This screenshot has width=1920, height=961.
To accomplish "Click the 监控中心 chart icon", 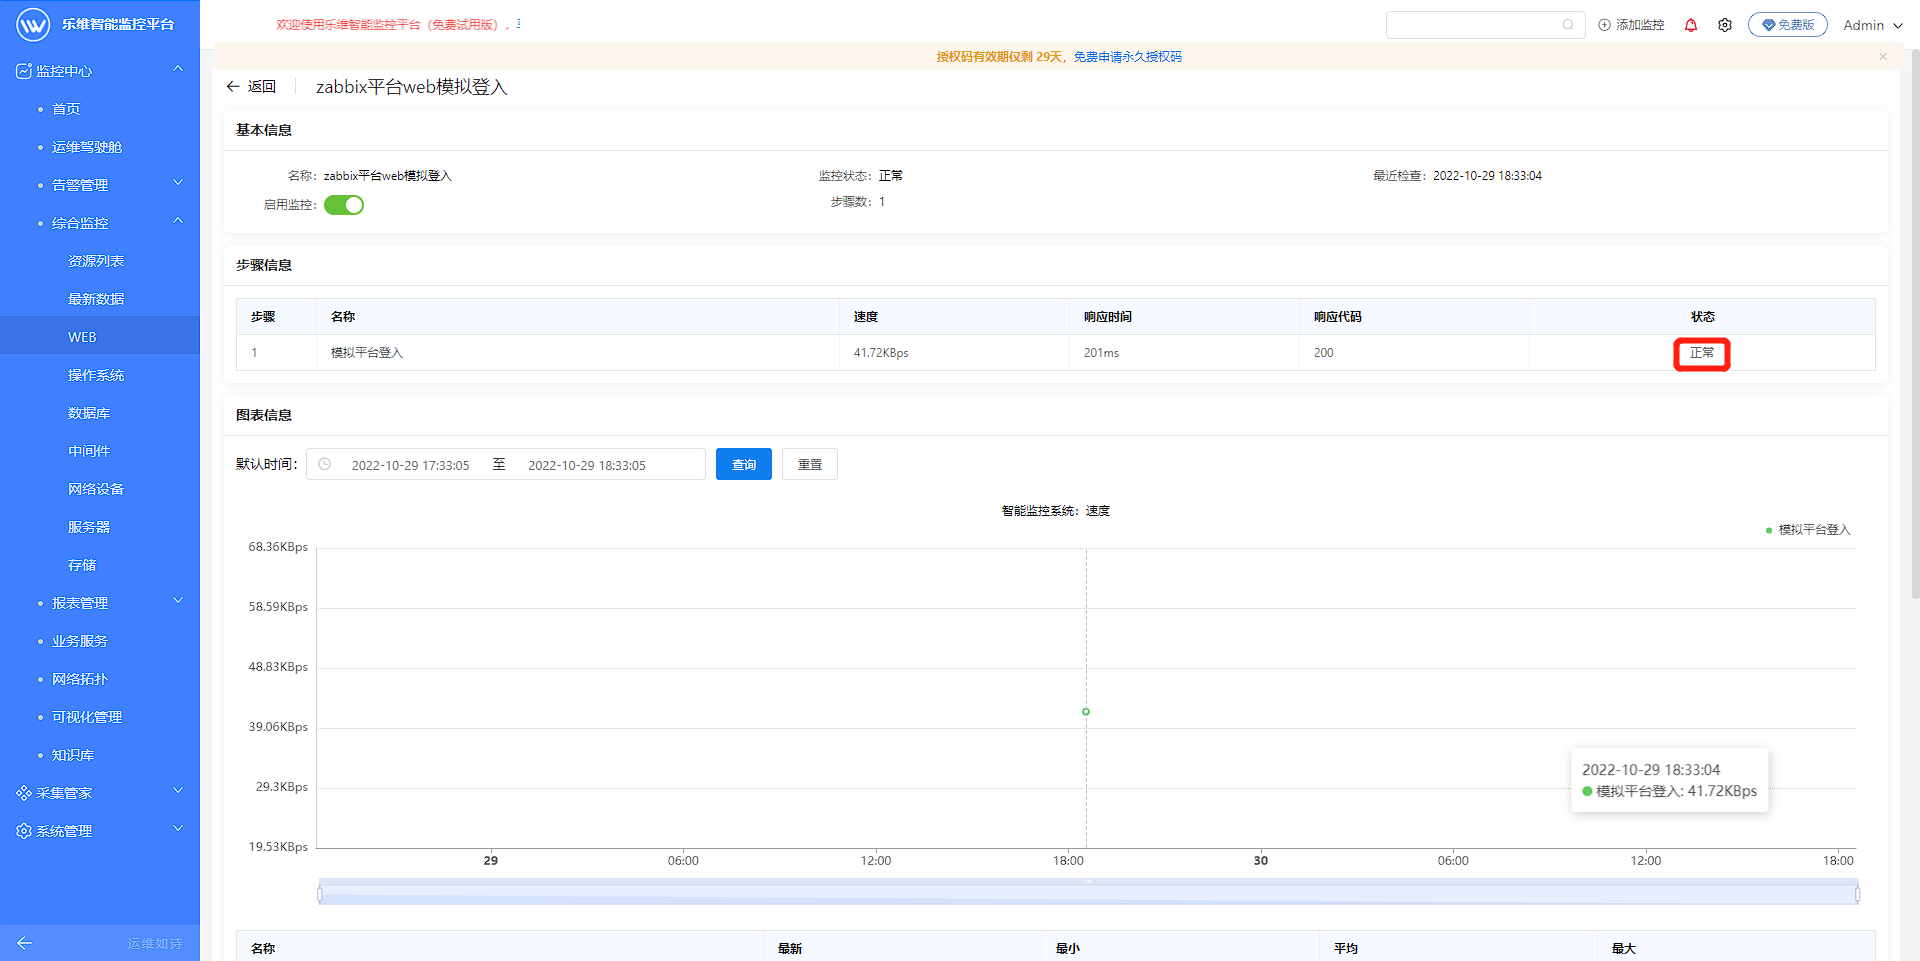I will [24, 71].
